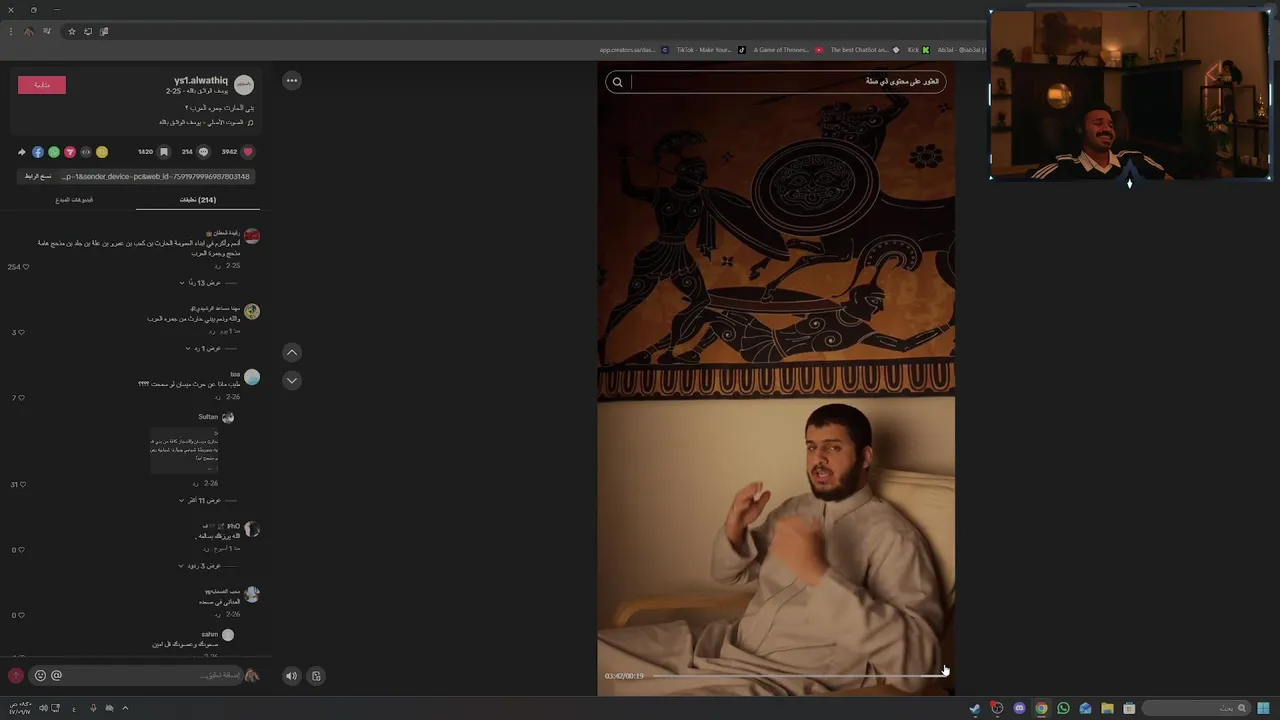Like the comment with 7 likes
The image size is (1280, 720).
pos(22,398)
